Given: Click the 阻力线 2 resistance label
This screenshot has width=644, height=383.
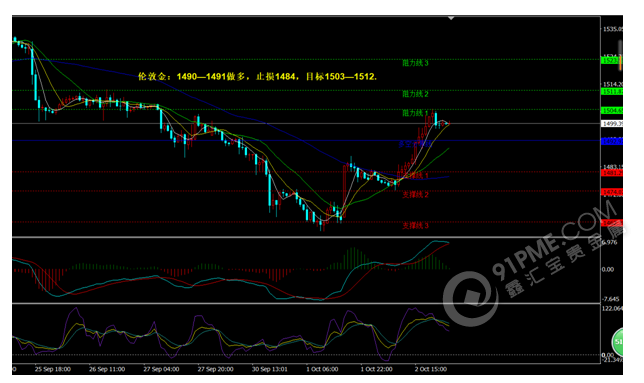Looking at the screenshot, I should [x=415, y=94].
